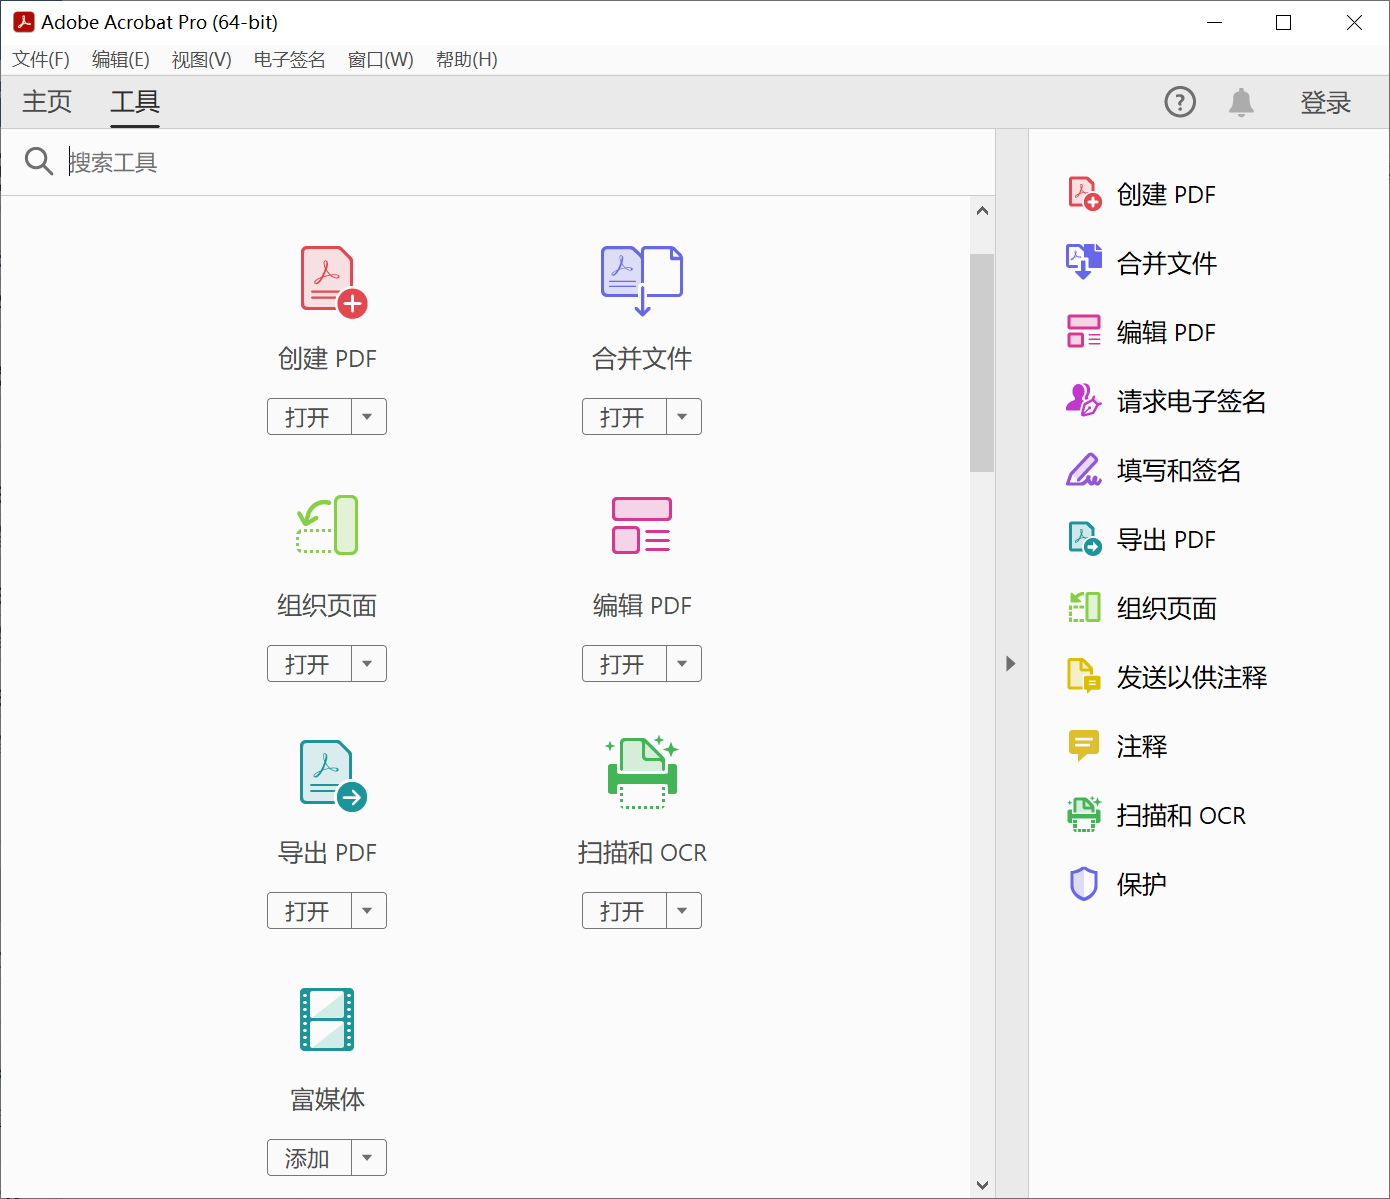Click the Adobe Acrobat logo in title bar
Viewport: 1390px width, 1199px height.
click(24, 22)
